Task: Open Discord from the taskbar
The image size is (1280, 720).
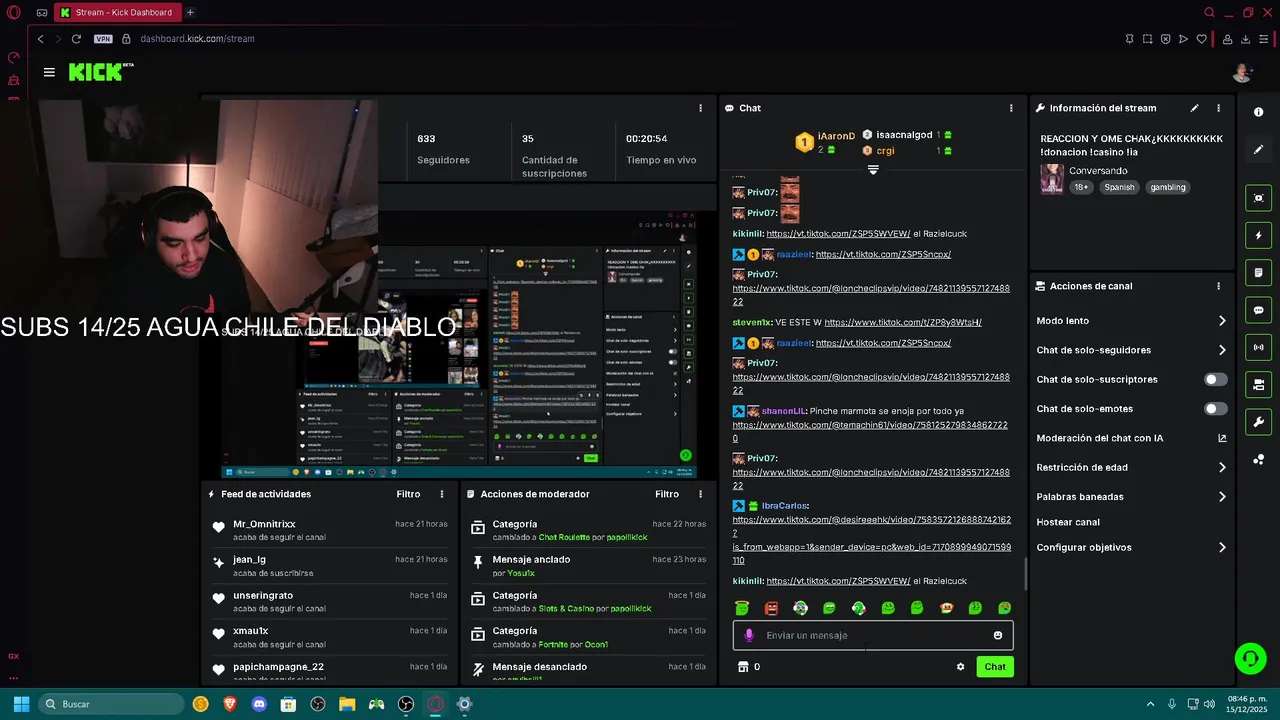Action: tap(259, 704)
